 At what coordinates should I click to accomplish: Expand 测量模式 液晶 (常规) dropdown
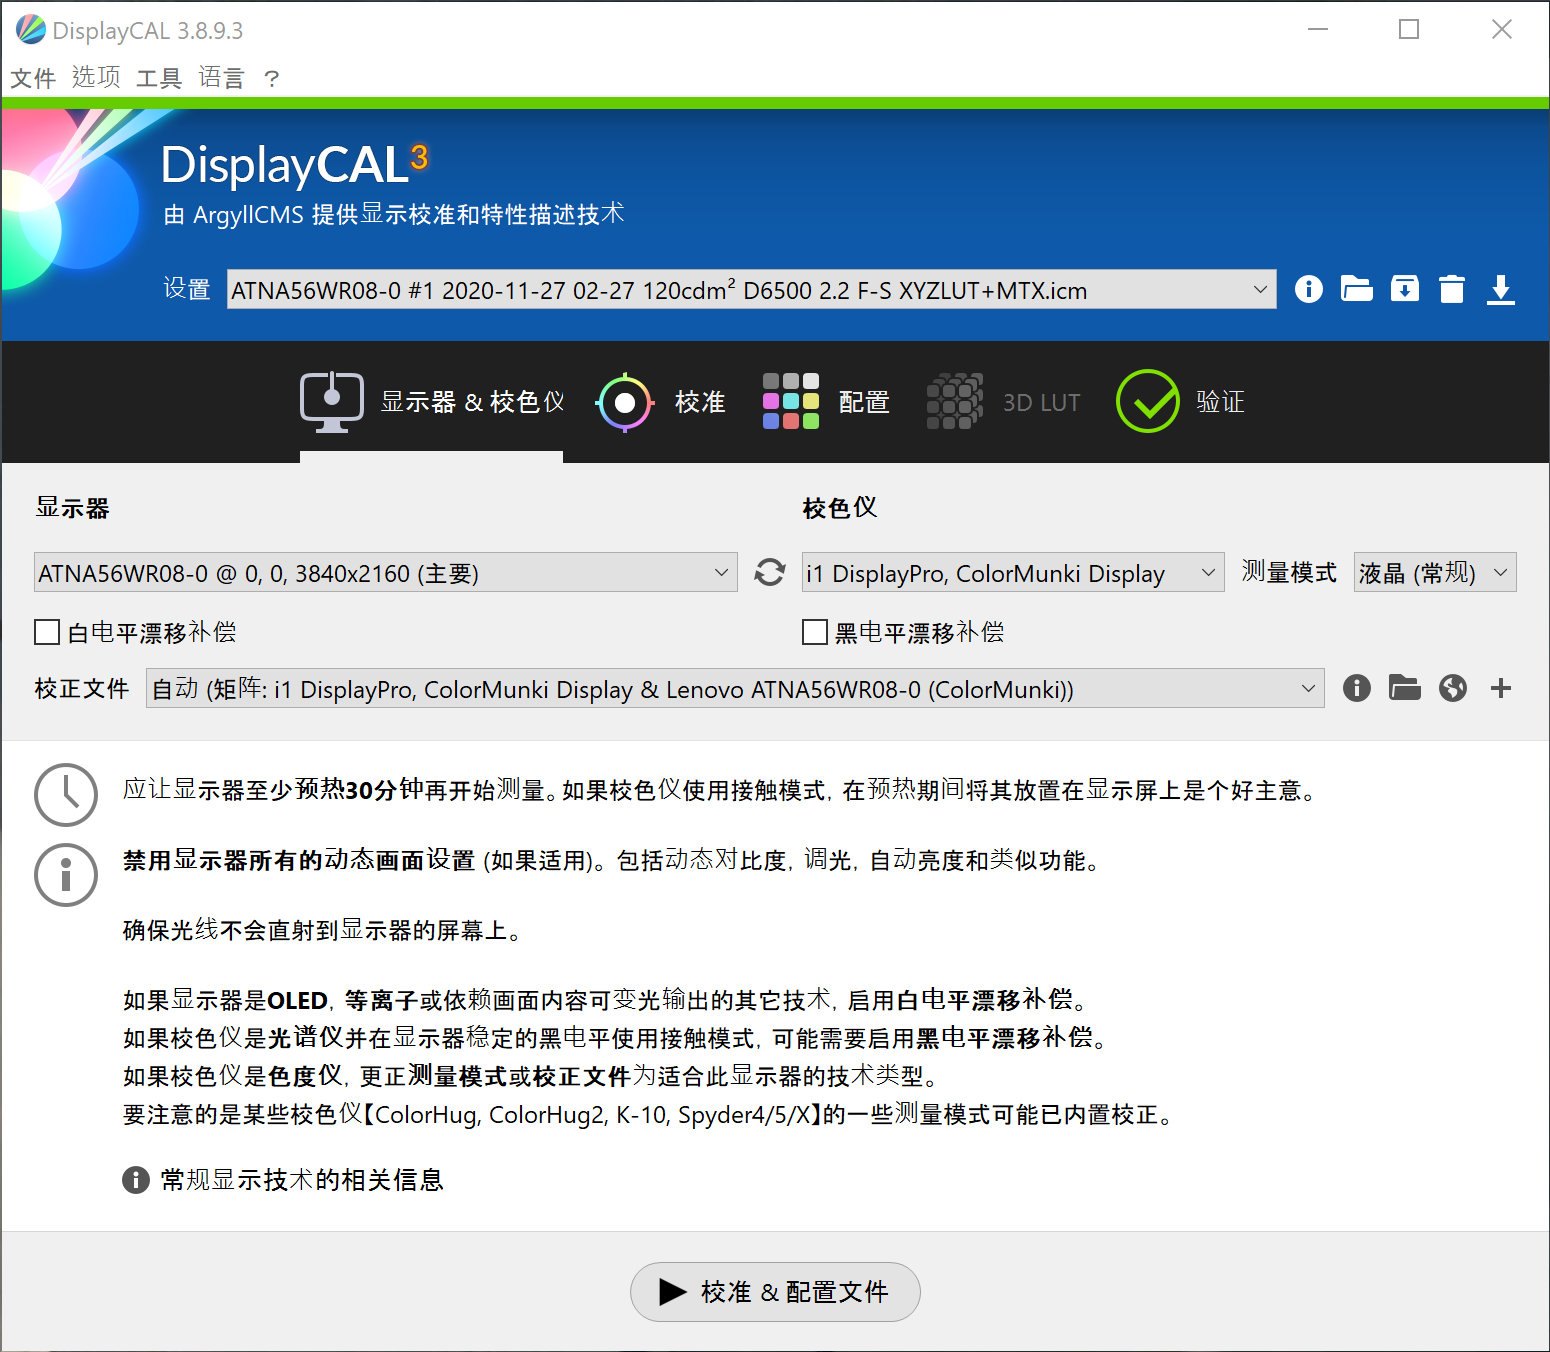tap(1435, 573)
